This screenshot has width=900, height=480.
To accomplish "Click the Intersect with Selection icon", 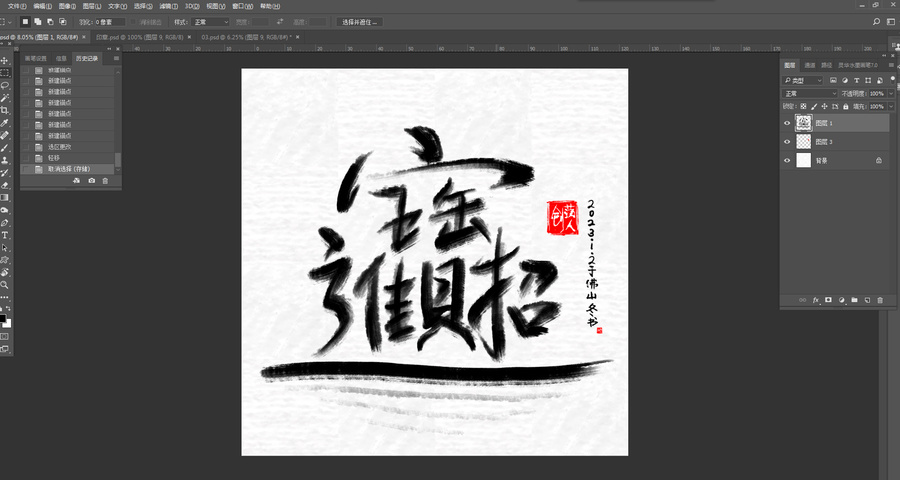I will 63,22.
